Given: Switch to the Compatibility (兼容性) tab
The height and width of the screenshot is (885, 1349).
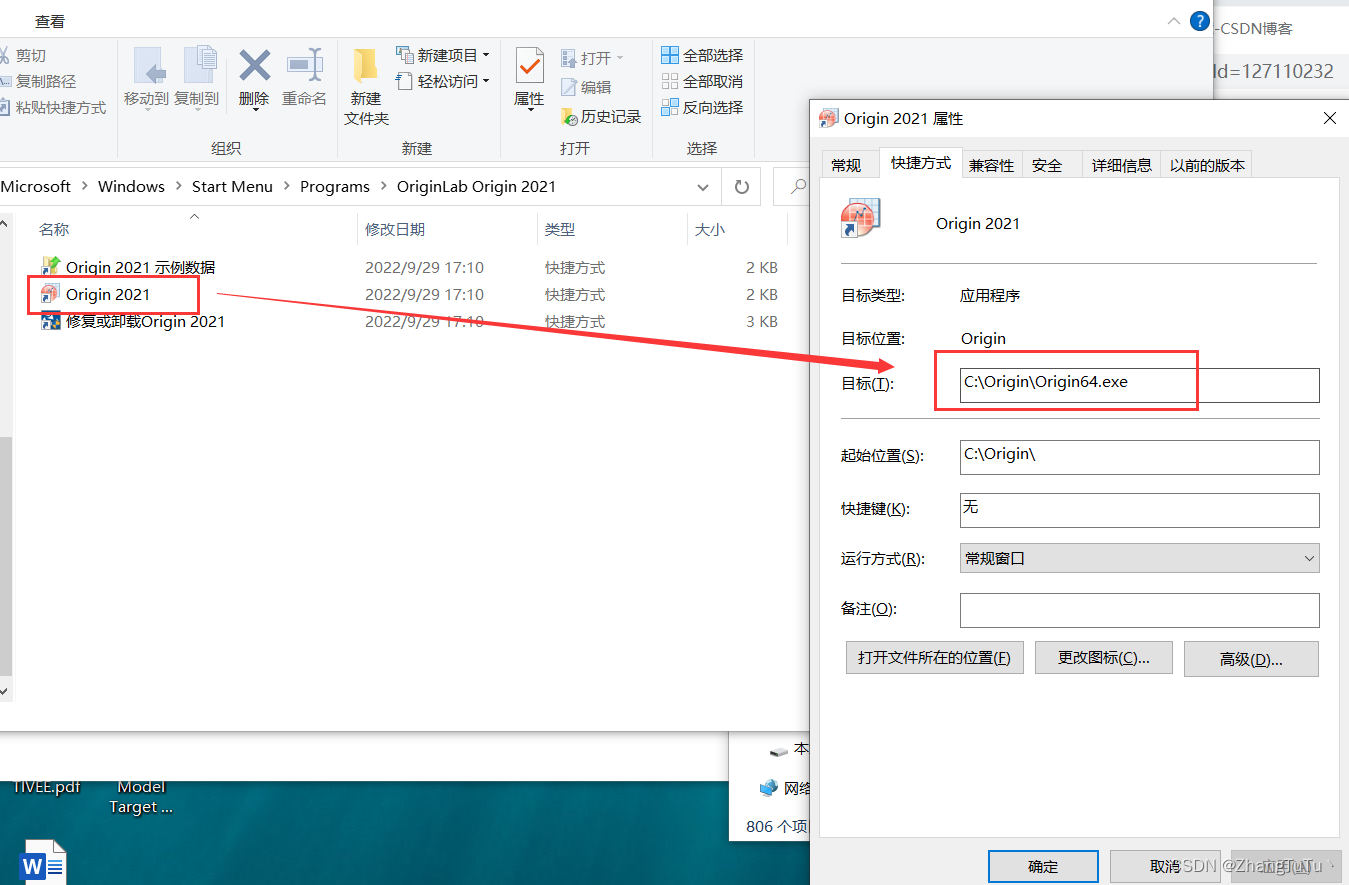Looking at the screenshot, I should (x=991, y=165).
